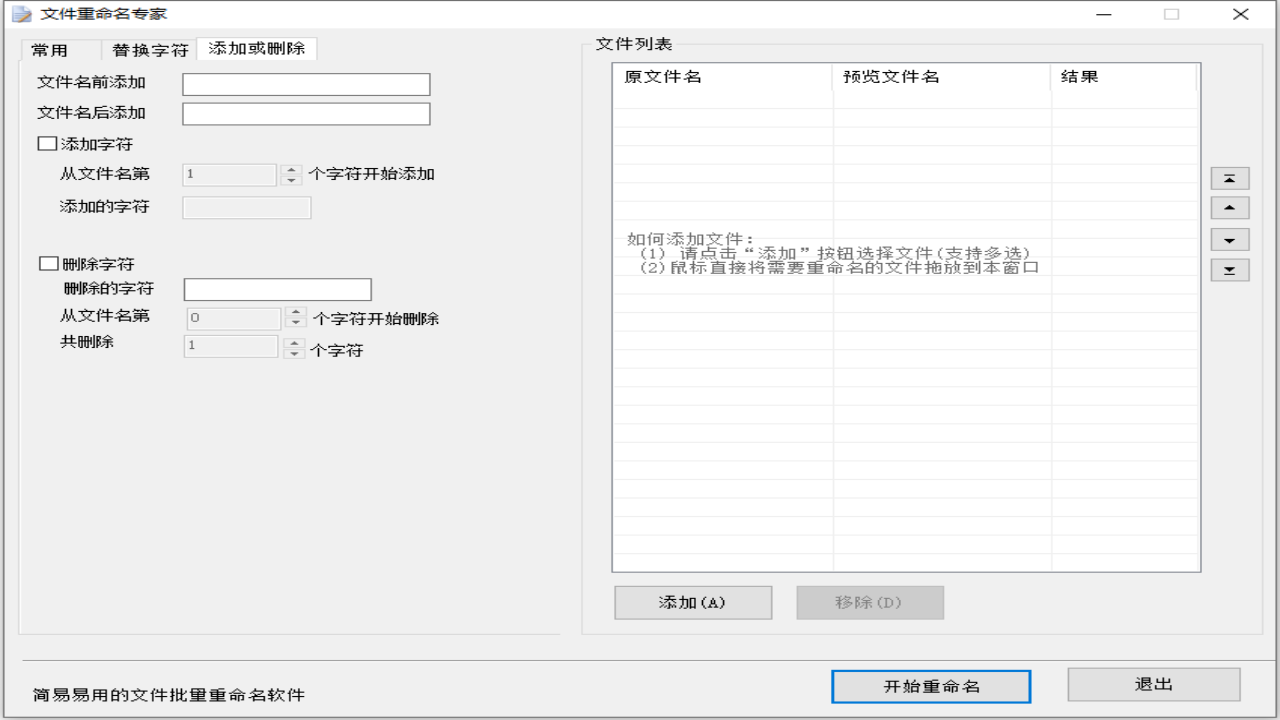
Task: Click the 删除的字符 input field
Action: click(x=277, y=289)
